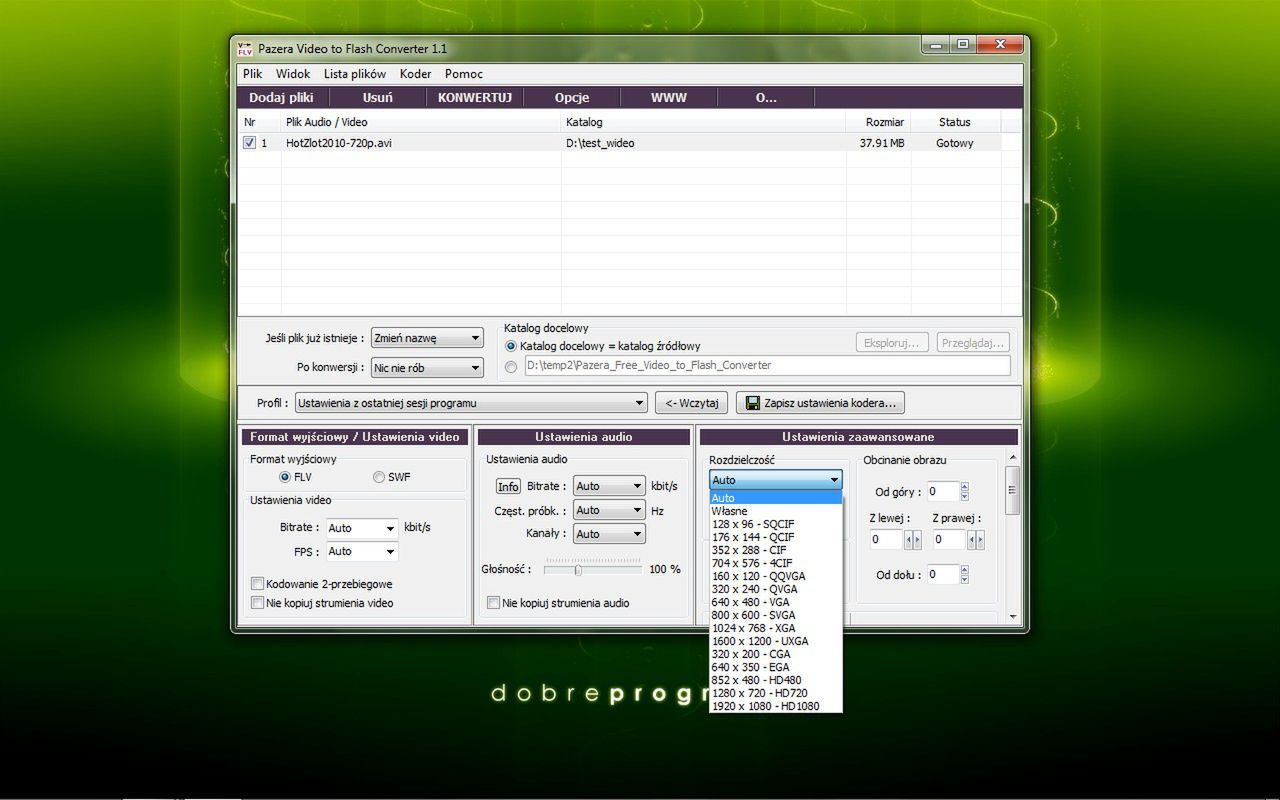The height and width of the screenshot is (800, 1280).
Task: Toggle 'Nie kopiuj strumienia audio' checkbox
Action: (x=493, y=603)
